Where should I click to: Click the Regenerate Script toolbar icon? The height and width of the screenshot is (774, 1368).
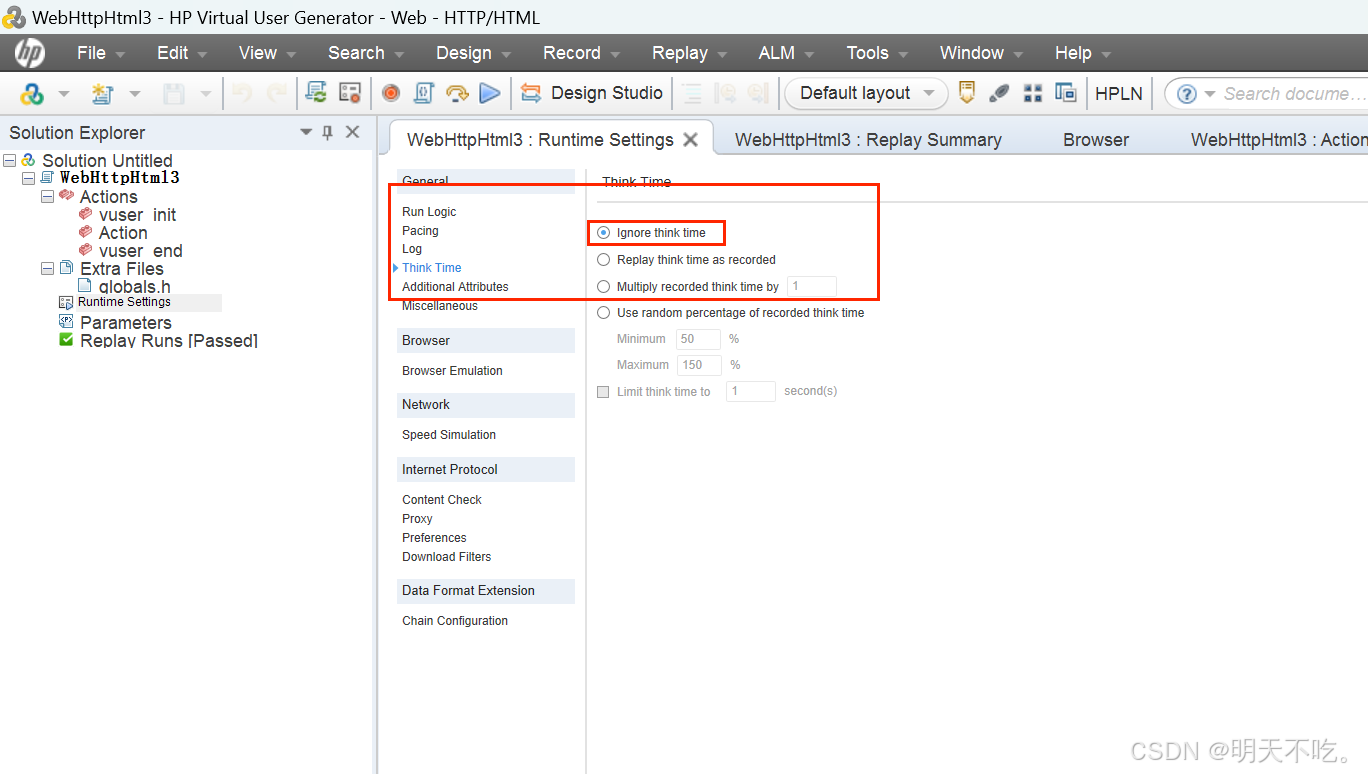(x=316, y=93)
